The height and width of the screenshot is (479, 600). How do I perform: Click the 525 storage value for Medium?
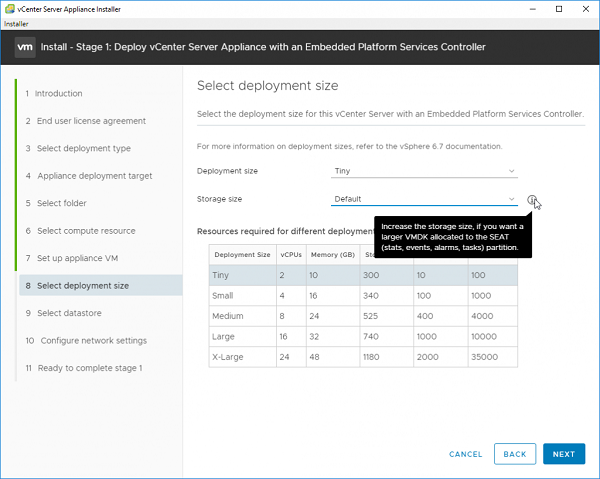pyautogui.click(x=386, y=316)
